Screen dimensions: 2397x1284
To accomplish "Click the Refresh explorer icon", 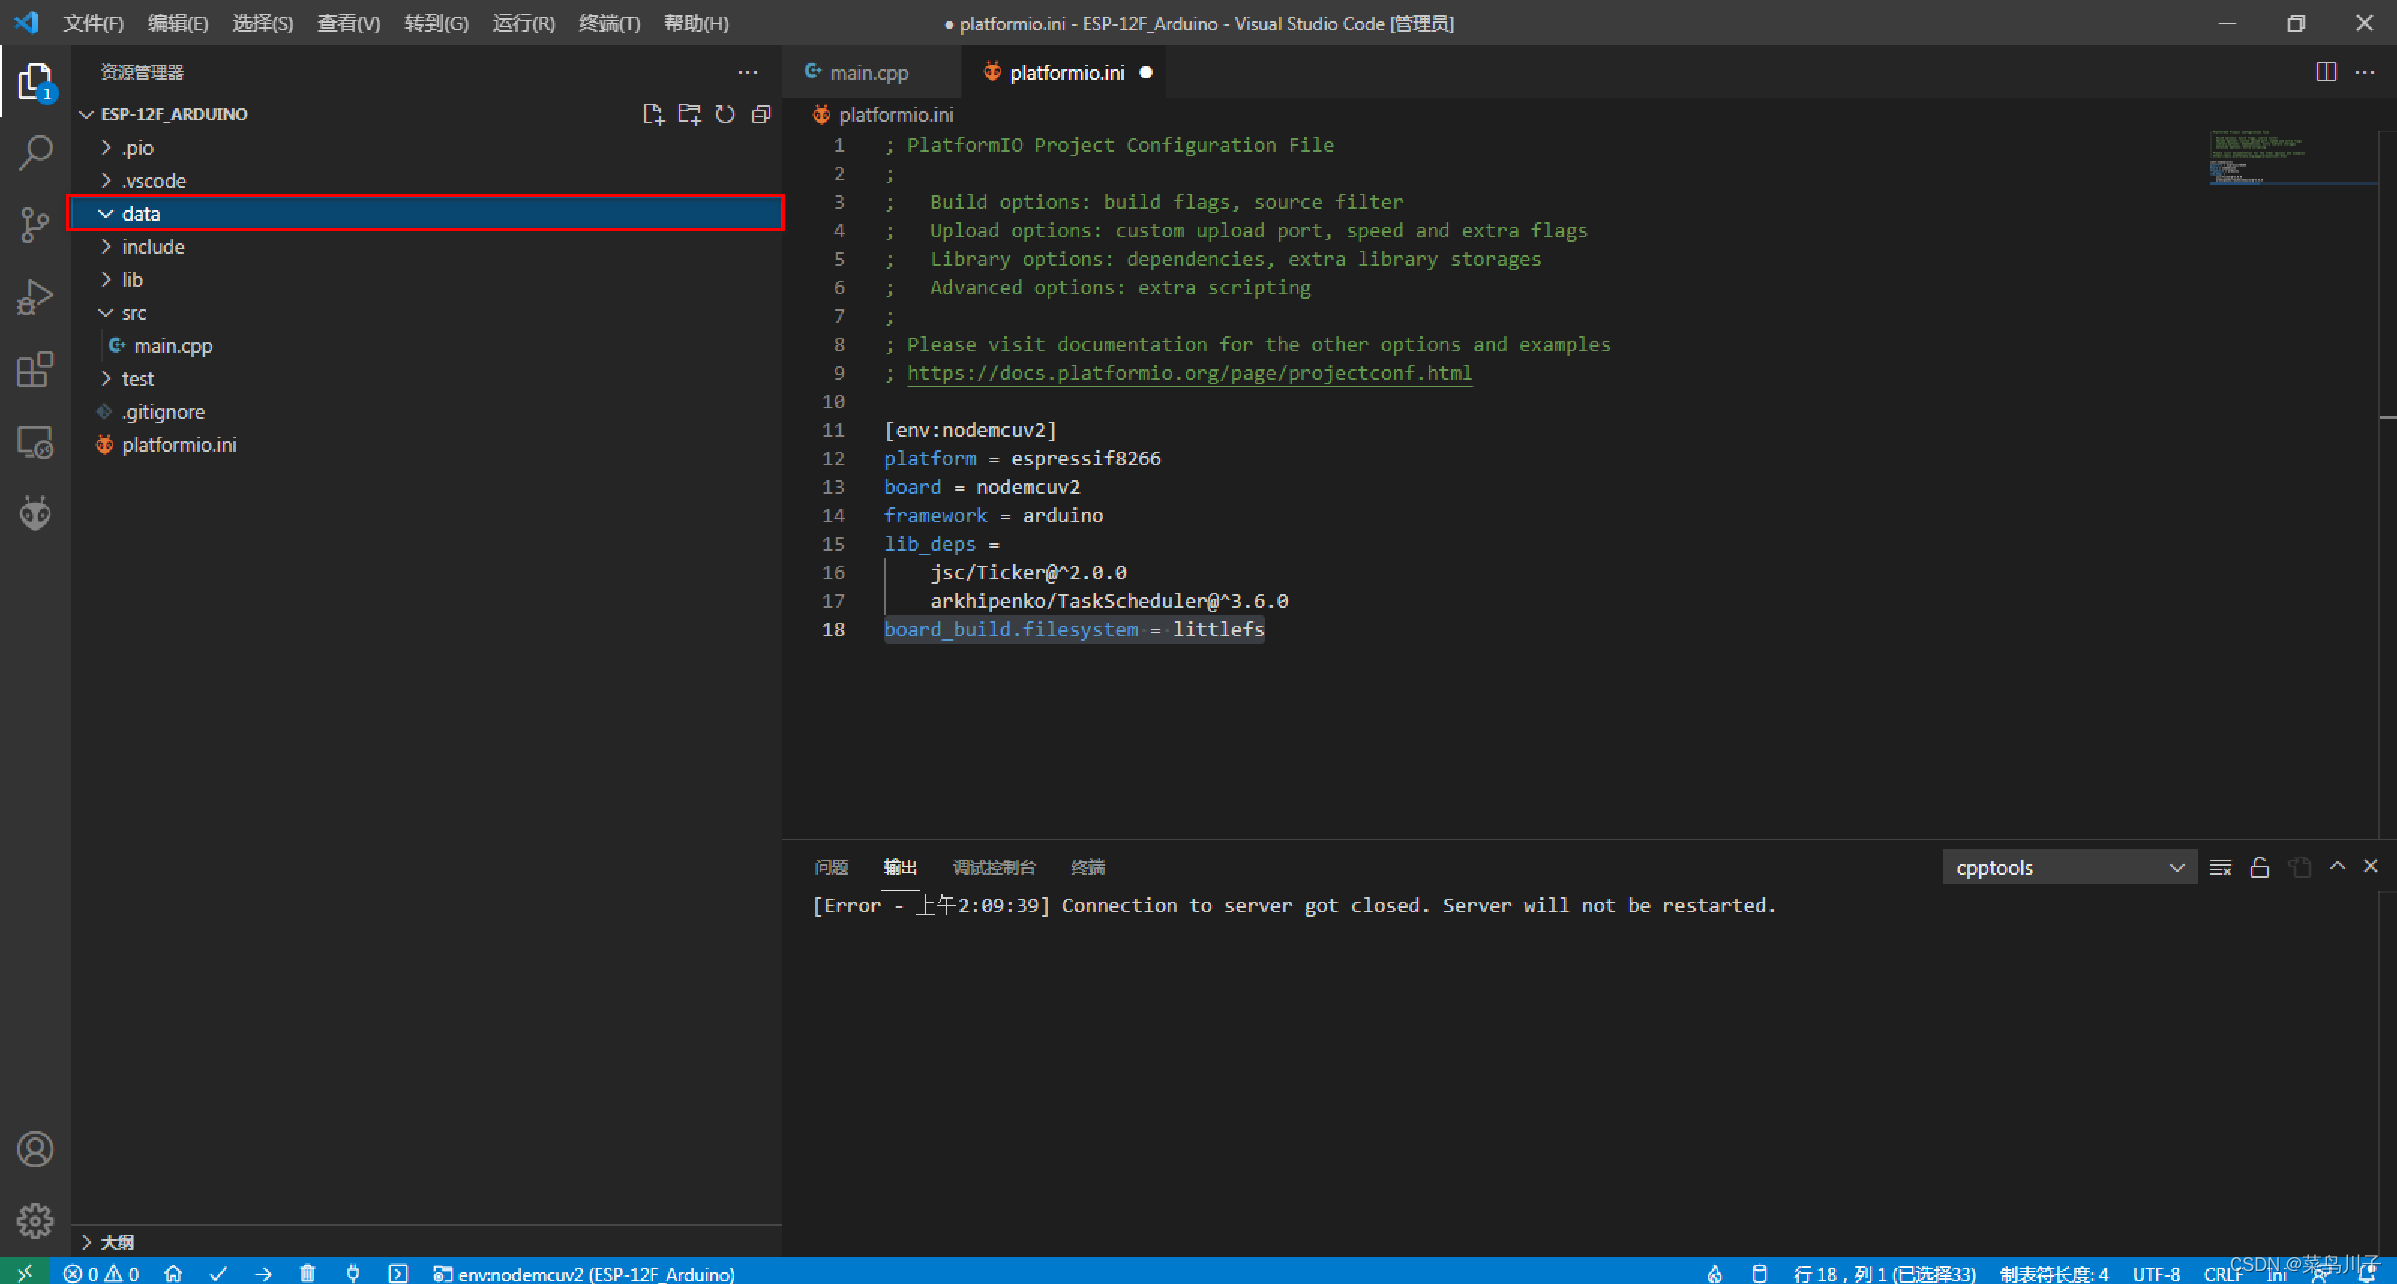I will 725,114.
